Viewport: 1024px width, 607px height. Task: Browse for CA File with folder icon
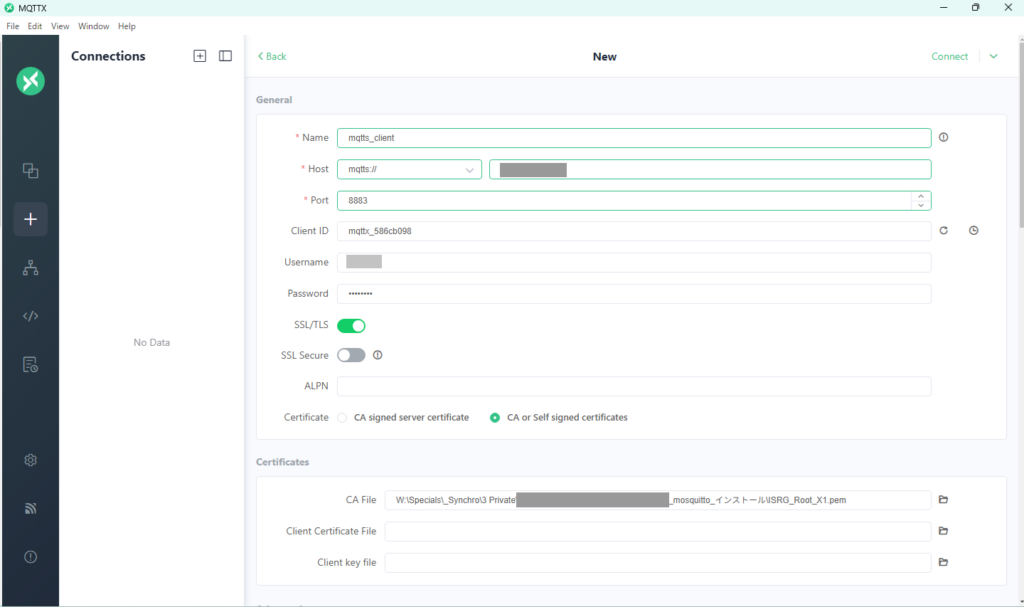click(x=943, y=499)
